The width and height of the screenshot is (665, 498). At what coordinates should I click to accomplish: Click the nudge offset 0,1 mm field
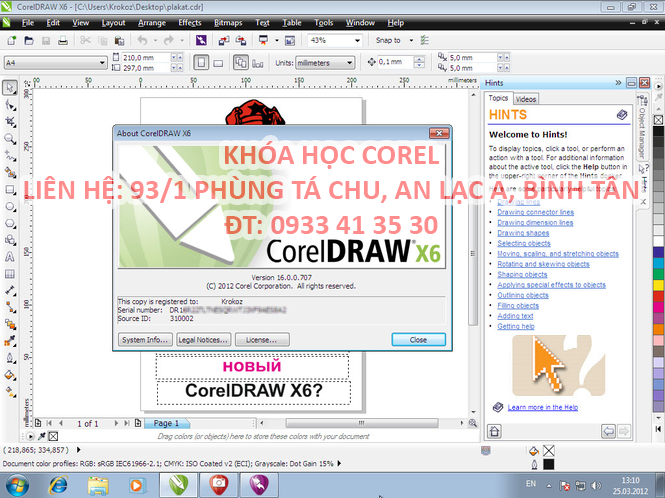point(394,62)
